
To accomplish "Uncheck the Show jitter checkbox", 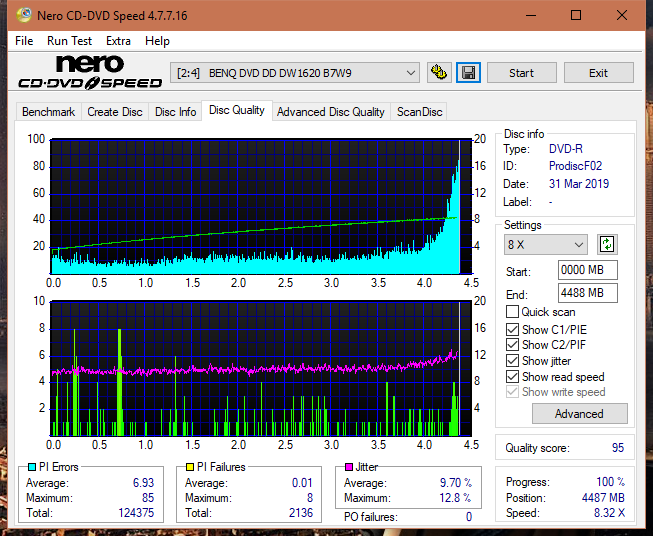I will coord(512,361).
